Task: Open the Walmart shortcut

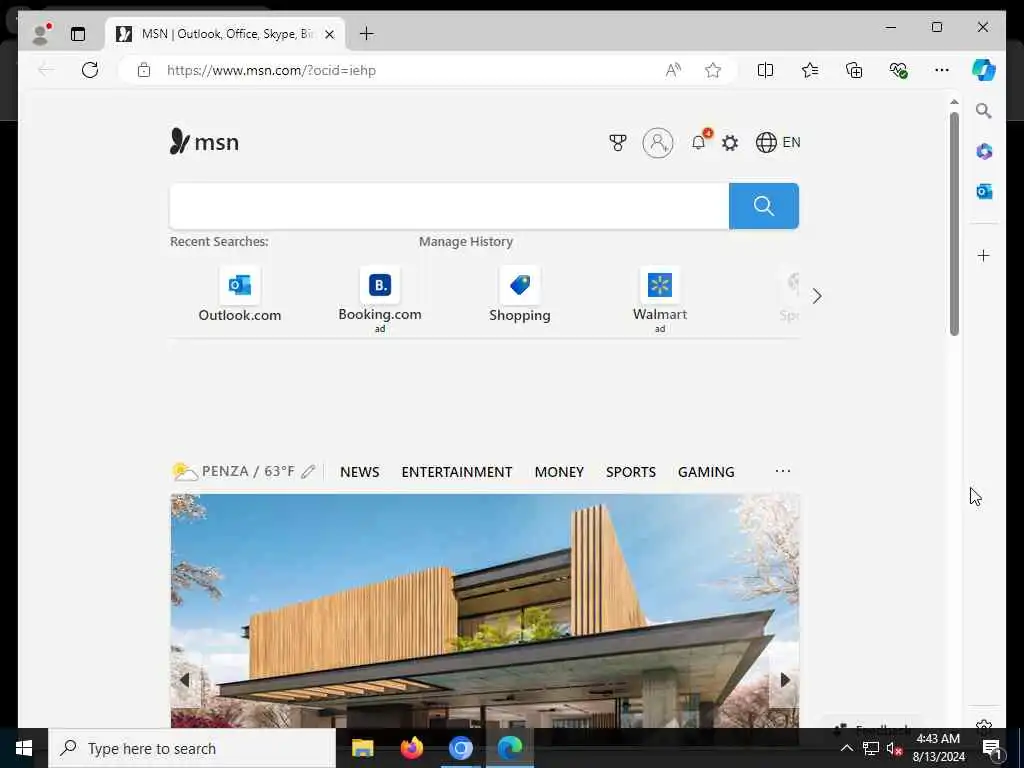Action: (660, 299)
